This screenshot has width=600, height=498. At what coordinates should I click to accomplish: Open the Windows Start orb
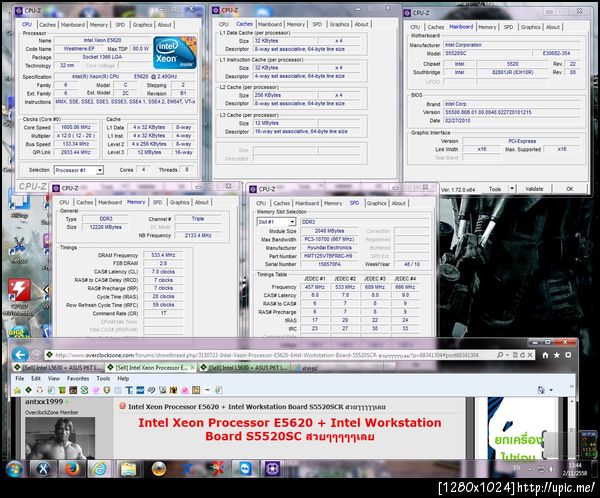pos(14,469)
